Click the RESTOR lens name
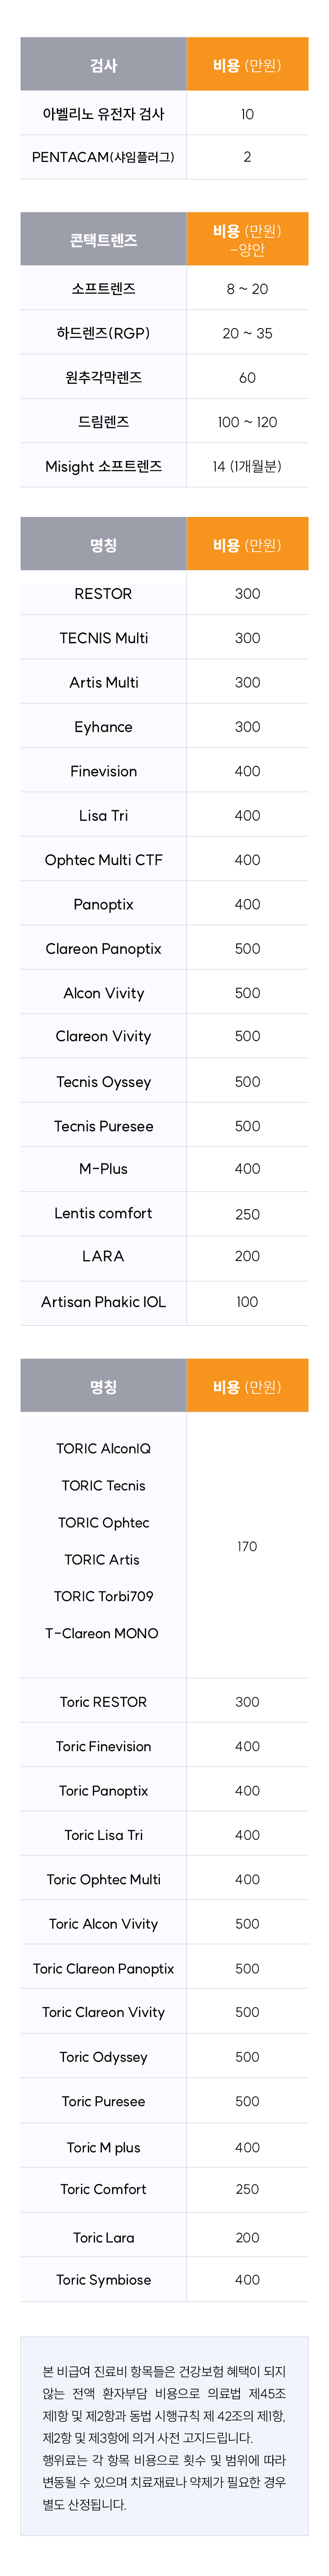This screenshot has height=2576, width=329. click(x=103, y=593)
